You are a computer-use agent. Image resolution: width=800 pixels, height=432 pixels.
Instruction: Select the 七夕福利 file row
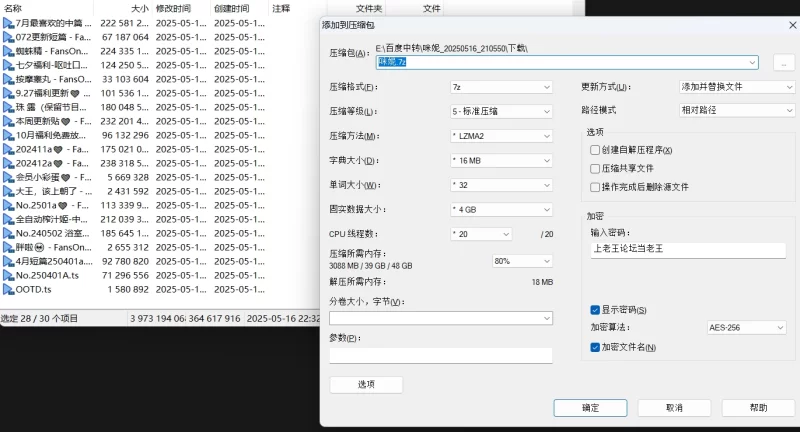pyautogui.click(x=135, y=65)
